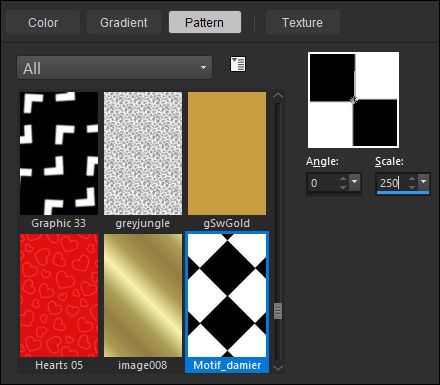The image size is (440, 385).
Task: Click the list view options icon
Action: click(x=238, y=64)
